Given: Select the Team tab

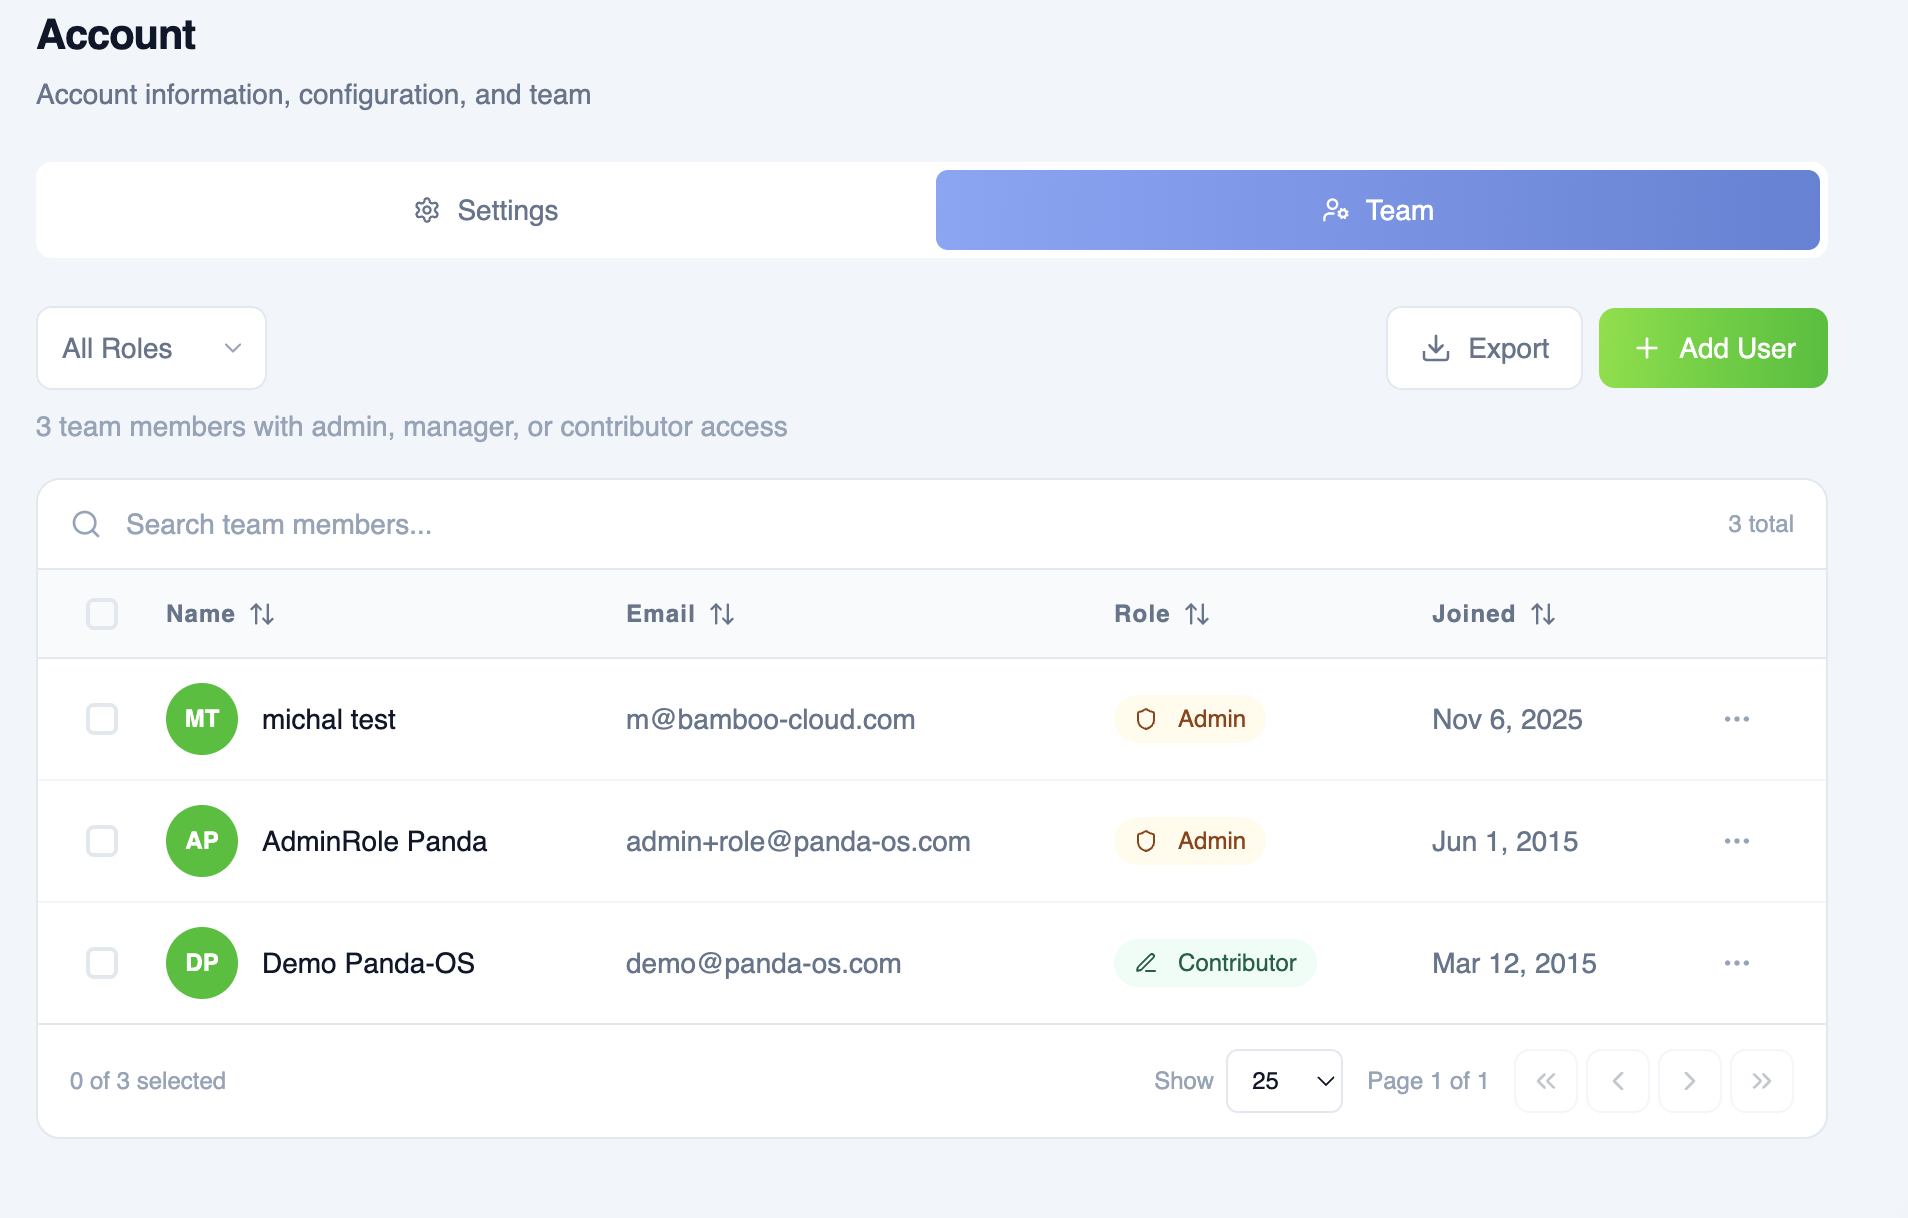Looking at the screenshot, I should 1378,210.
